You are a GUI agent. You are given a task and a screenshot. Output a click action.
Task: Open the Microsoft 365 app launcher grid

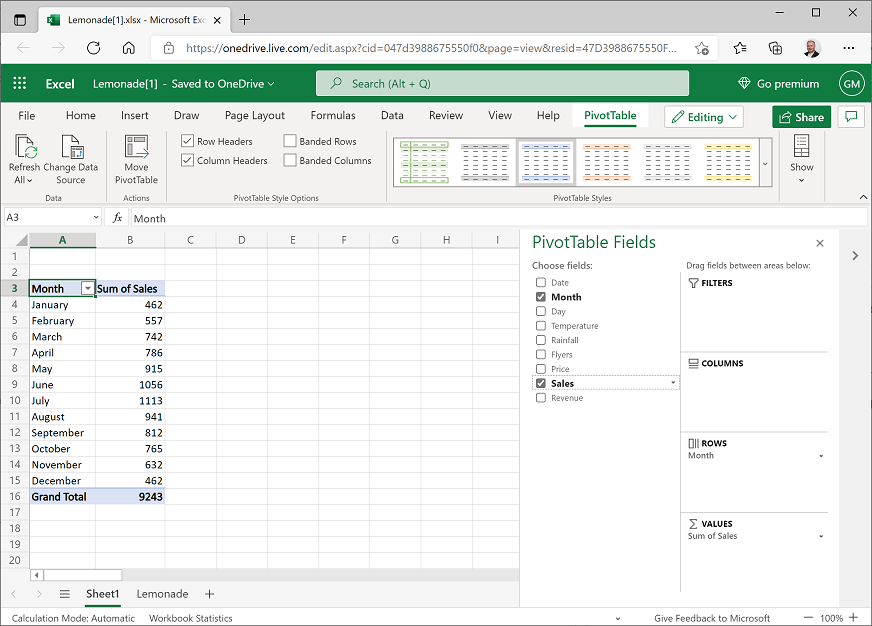click(x=18, y=83)
